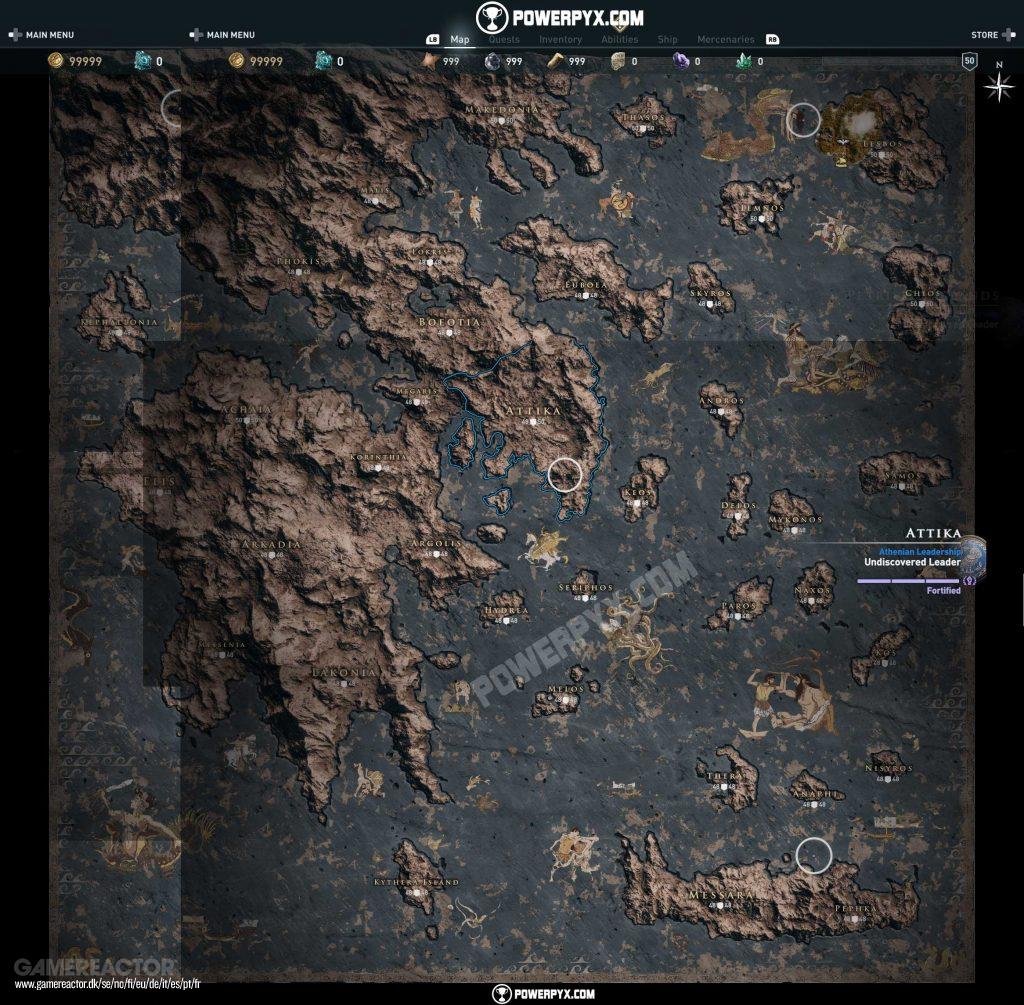Select the Messara region label
This screenshot has height=1005, width=1024.
[x=720, y=895]
